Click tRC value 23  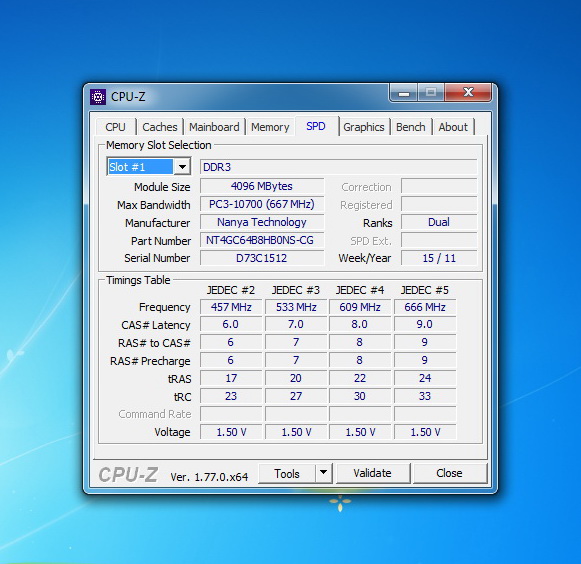tap(231, 396)
